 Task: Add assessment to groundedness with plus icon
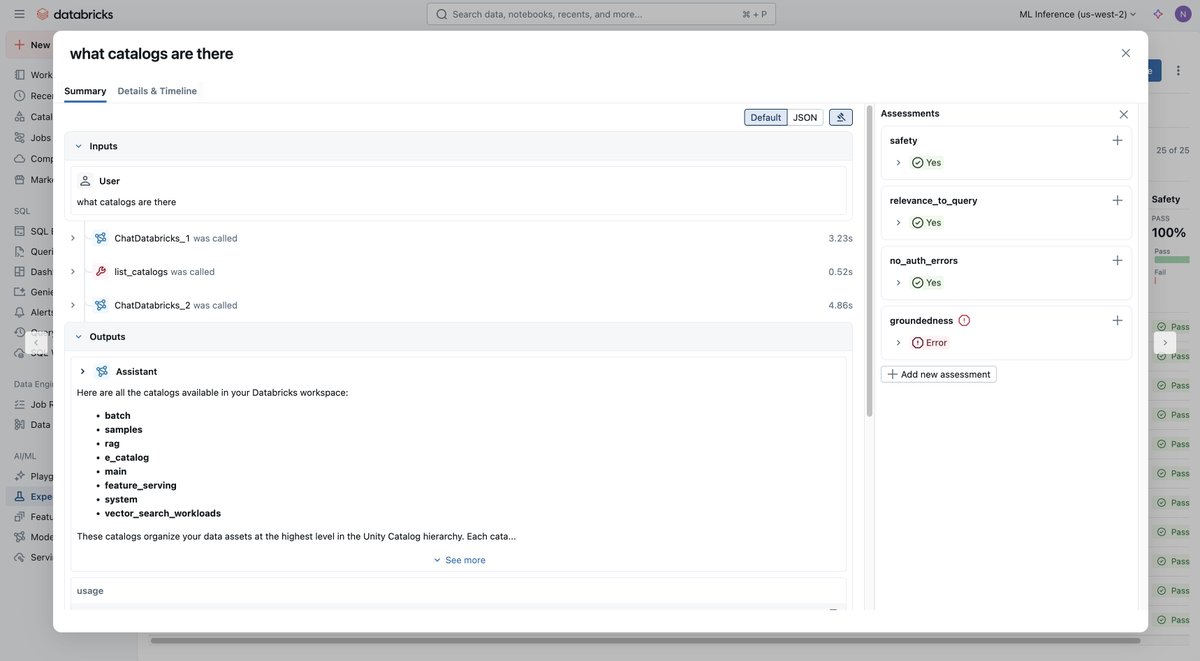point(1117,320)
